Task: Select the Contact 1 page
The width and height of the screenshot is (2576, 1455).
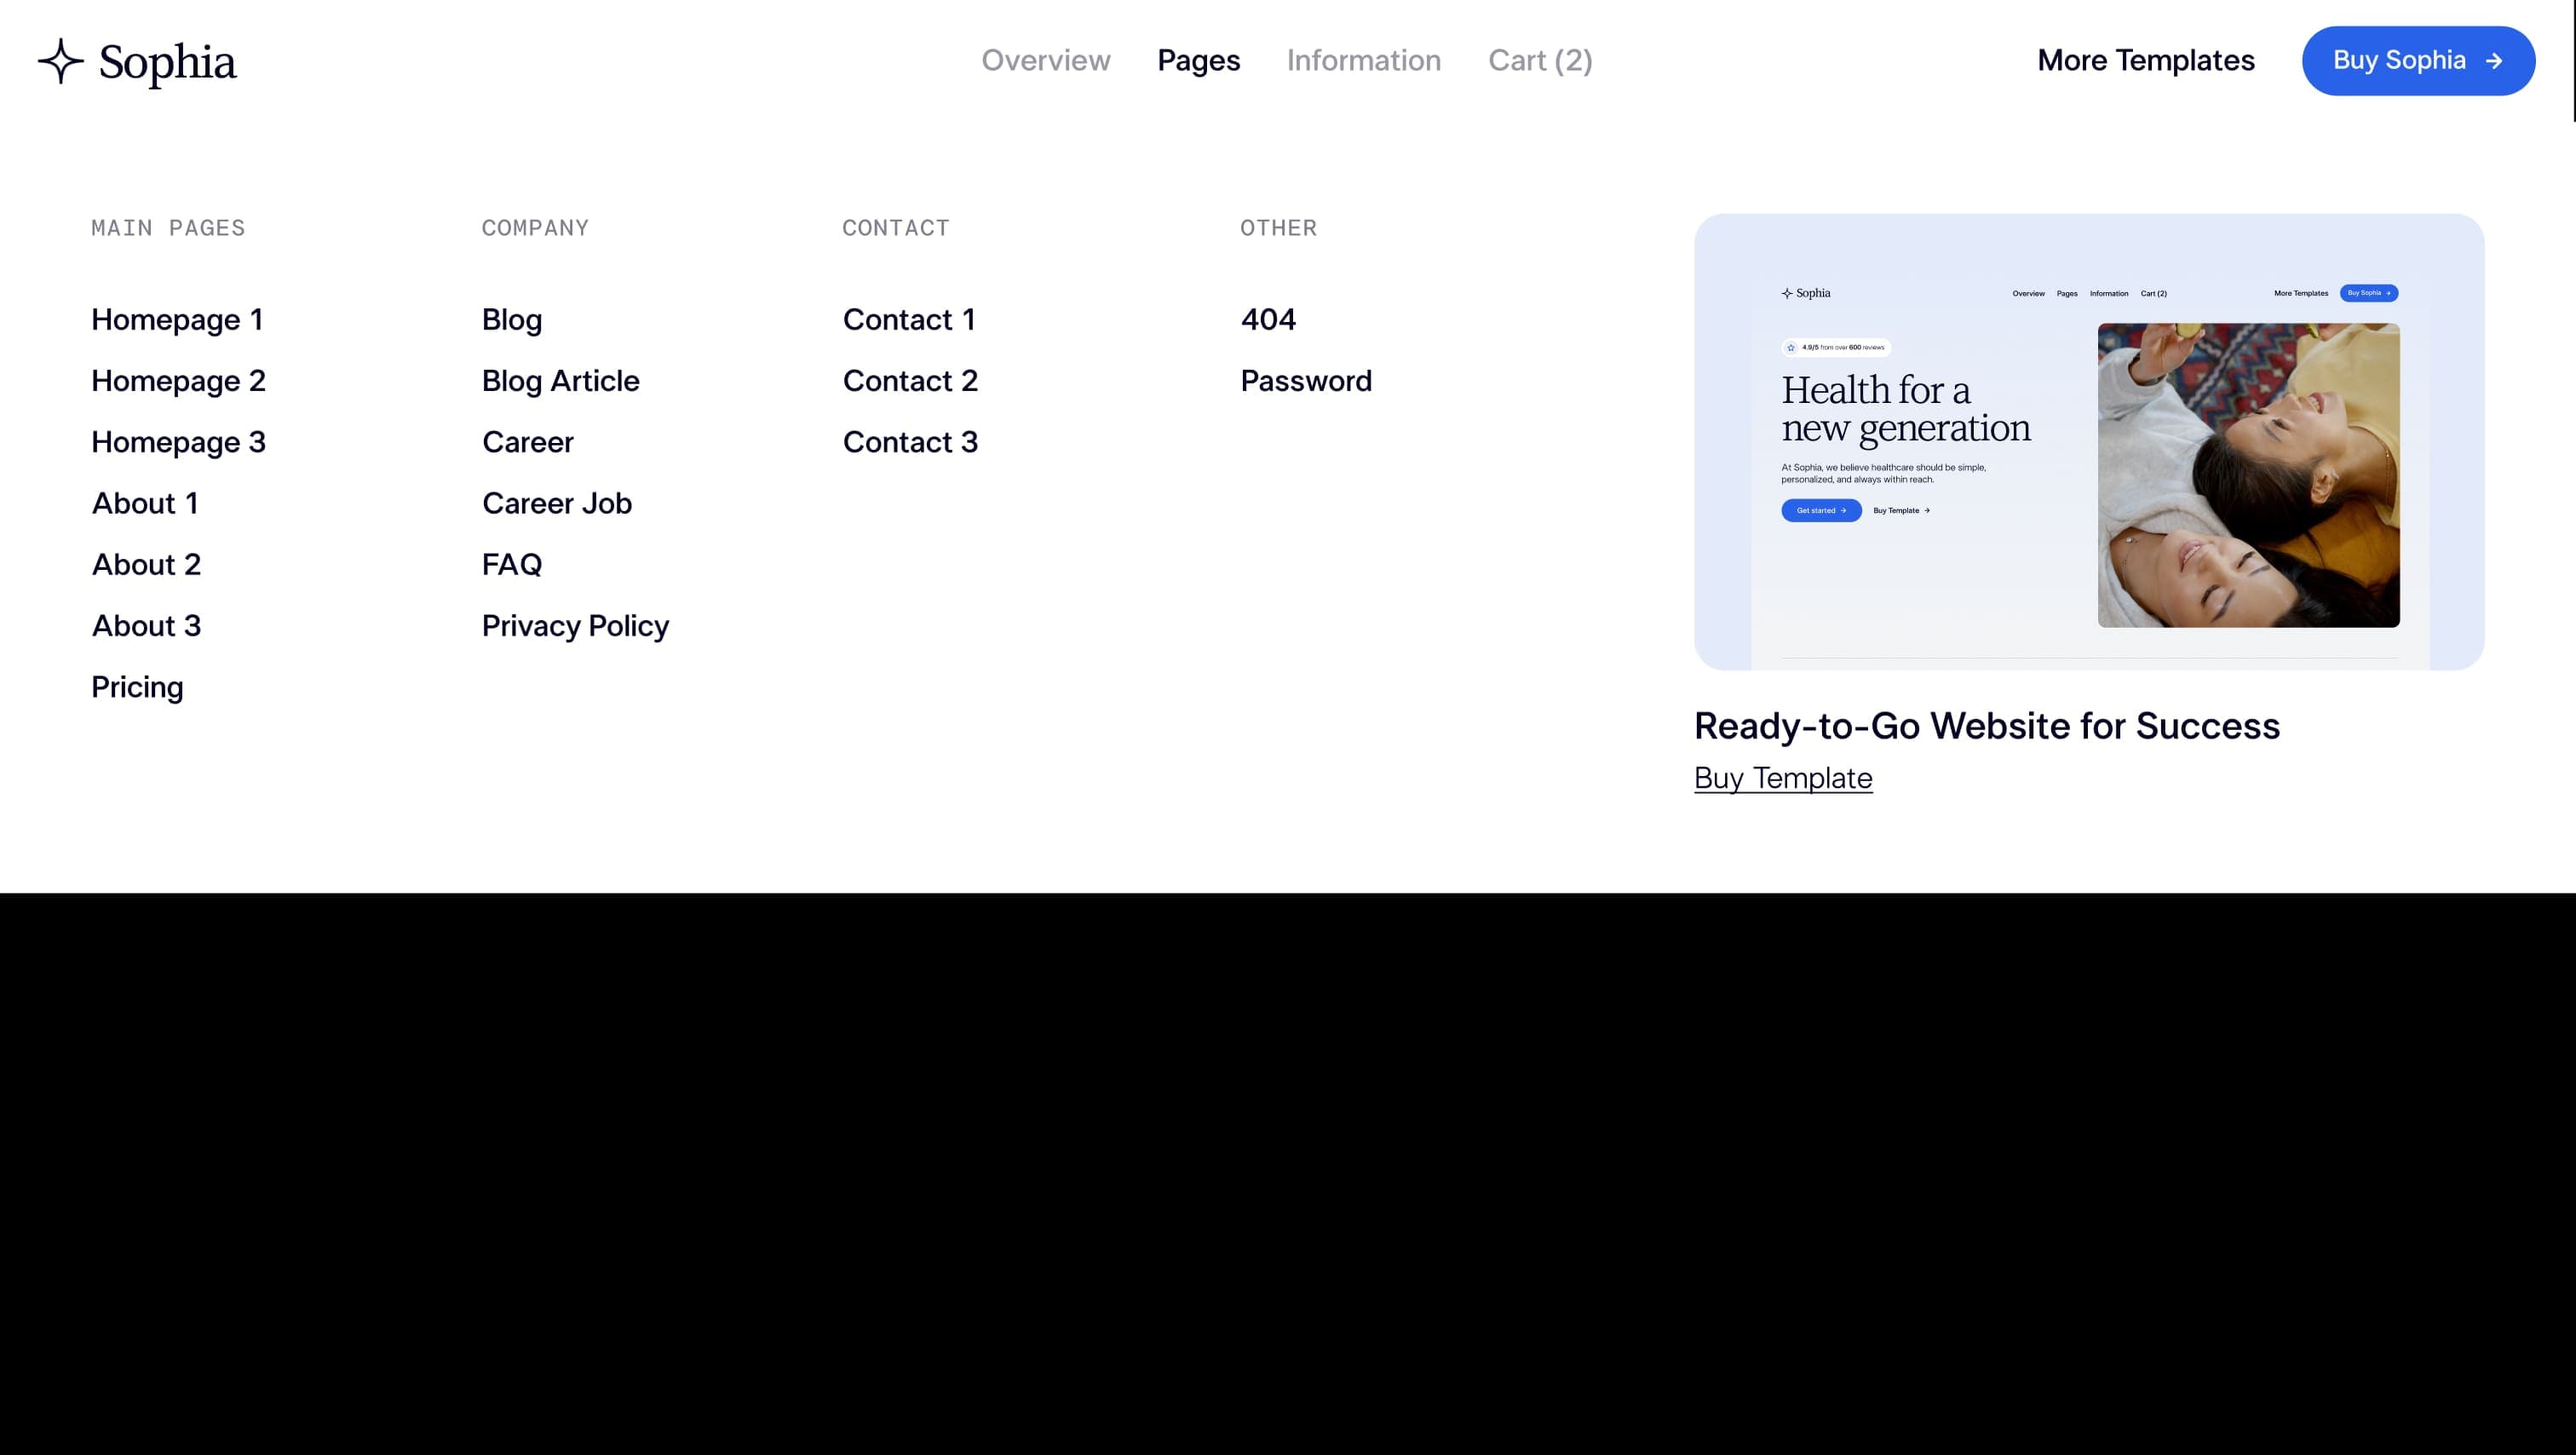Action: pos(909,320)
